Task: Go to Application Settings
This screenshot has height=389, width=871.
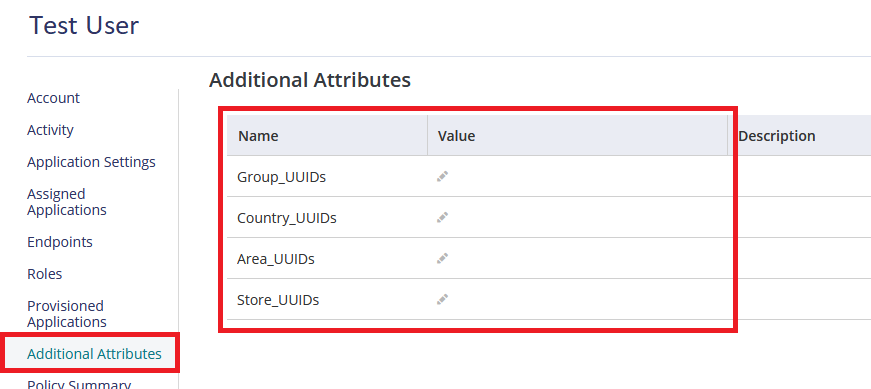Action: (91, 162)
